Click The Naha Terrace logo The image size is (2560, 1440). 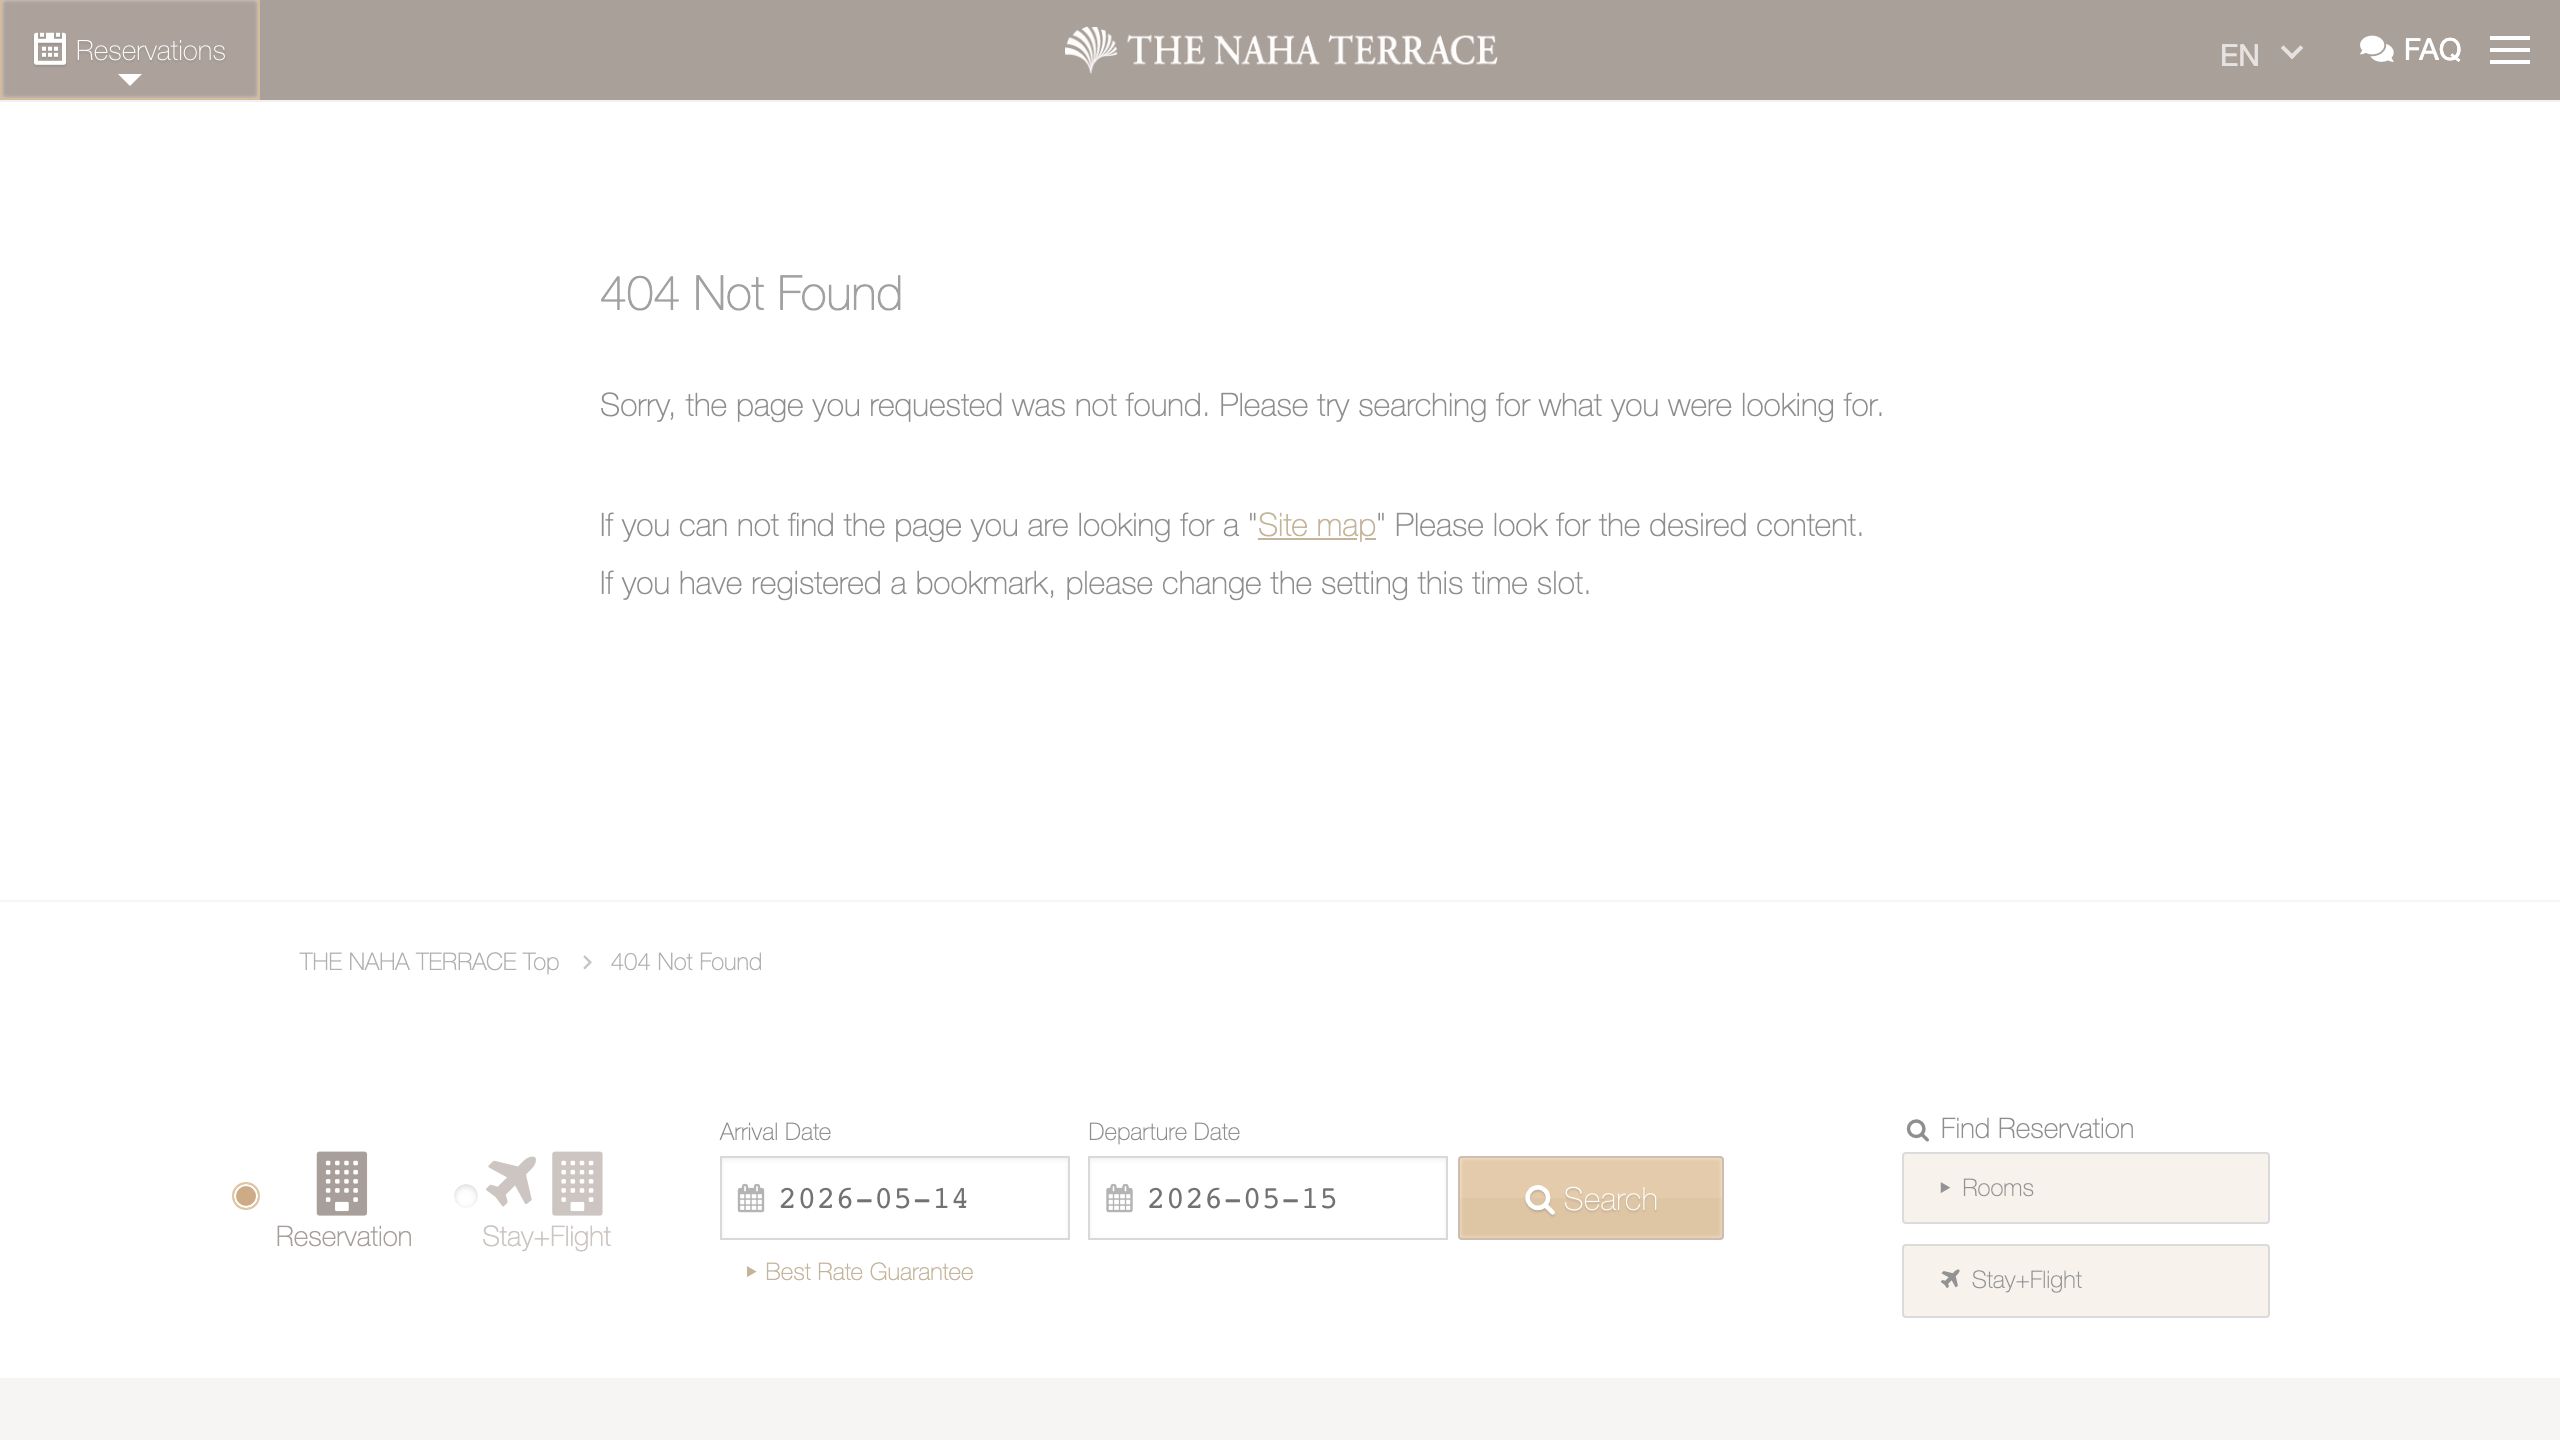tap(1280, 50)
